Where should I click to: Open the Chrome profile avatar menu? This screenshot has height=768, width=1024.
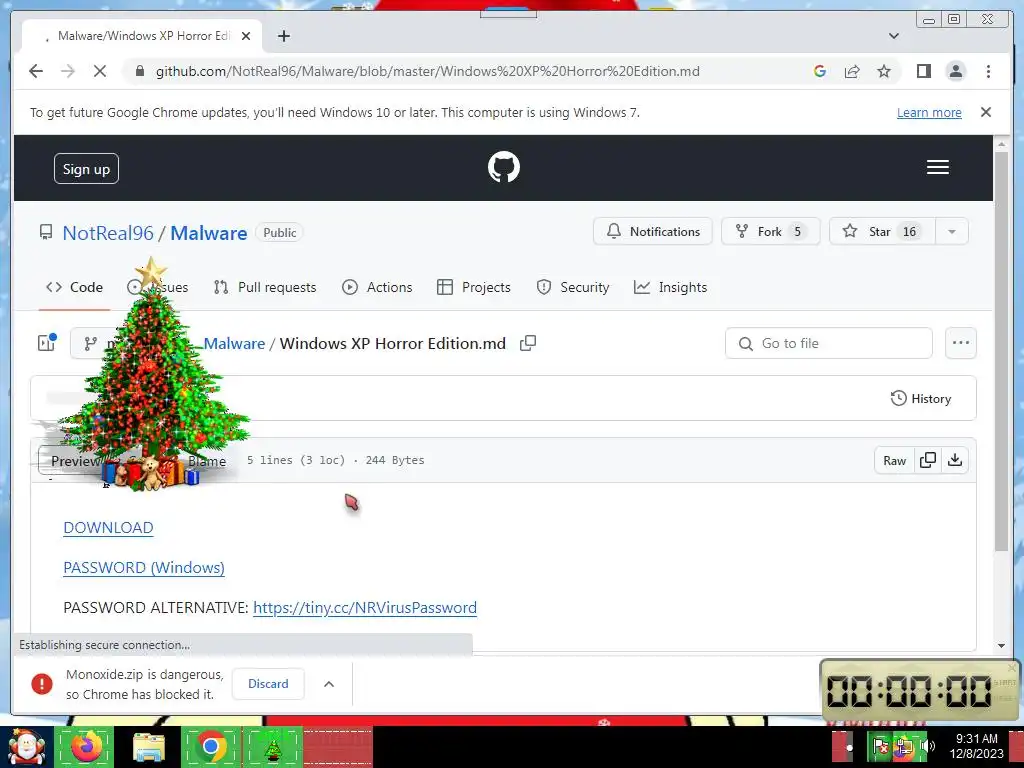click(955, 71)
